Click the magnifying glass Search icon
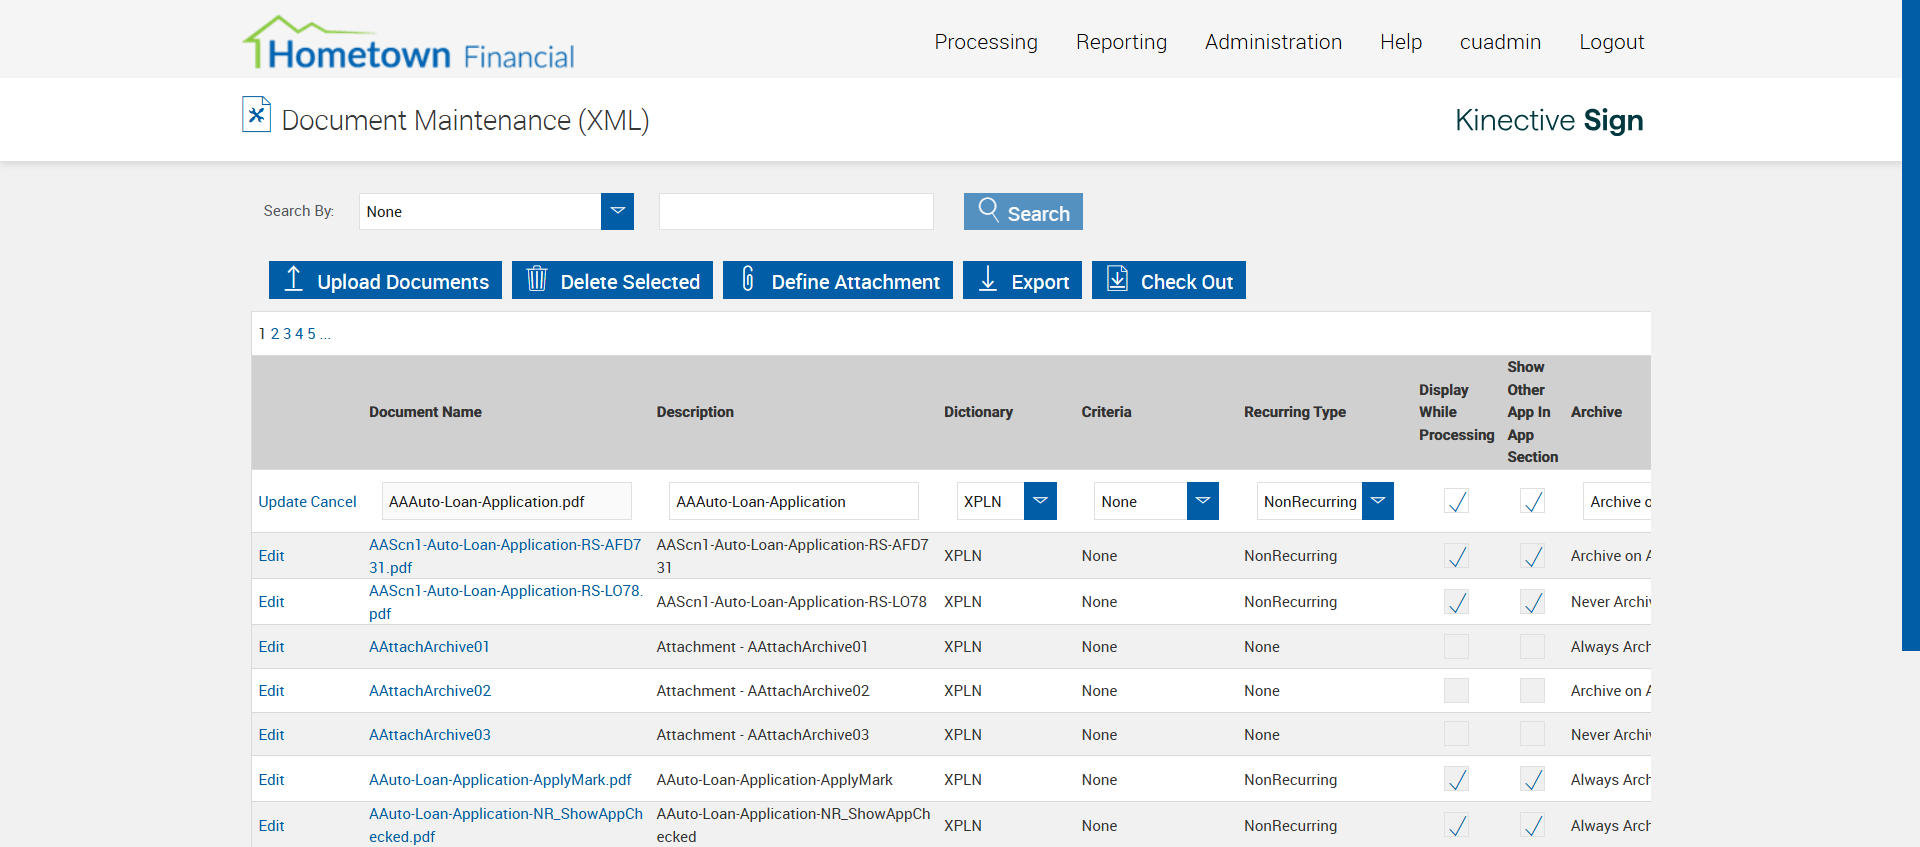Image resolution: width=1920 pixels, height=847 pixels. 988,209
